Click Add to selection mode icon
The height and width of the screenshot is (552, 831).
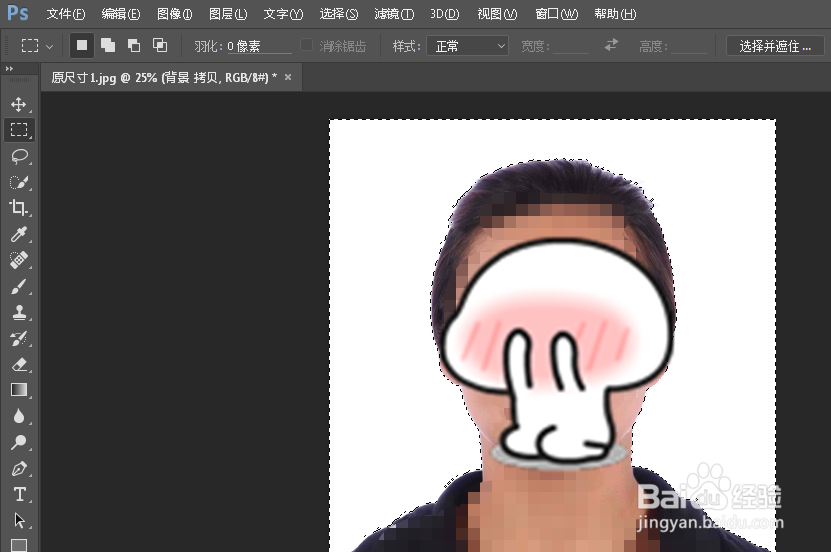pos(108,46)
